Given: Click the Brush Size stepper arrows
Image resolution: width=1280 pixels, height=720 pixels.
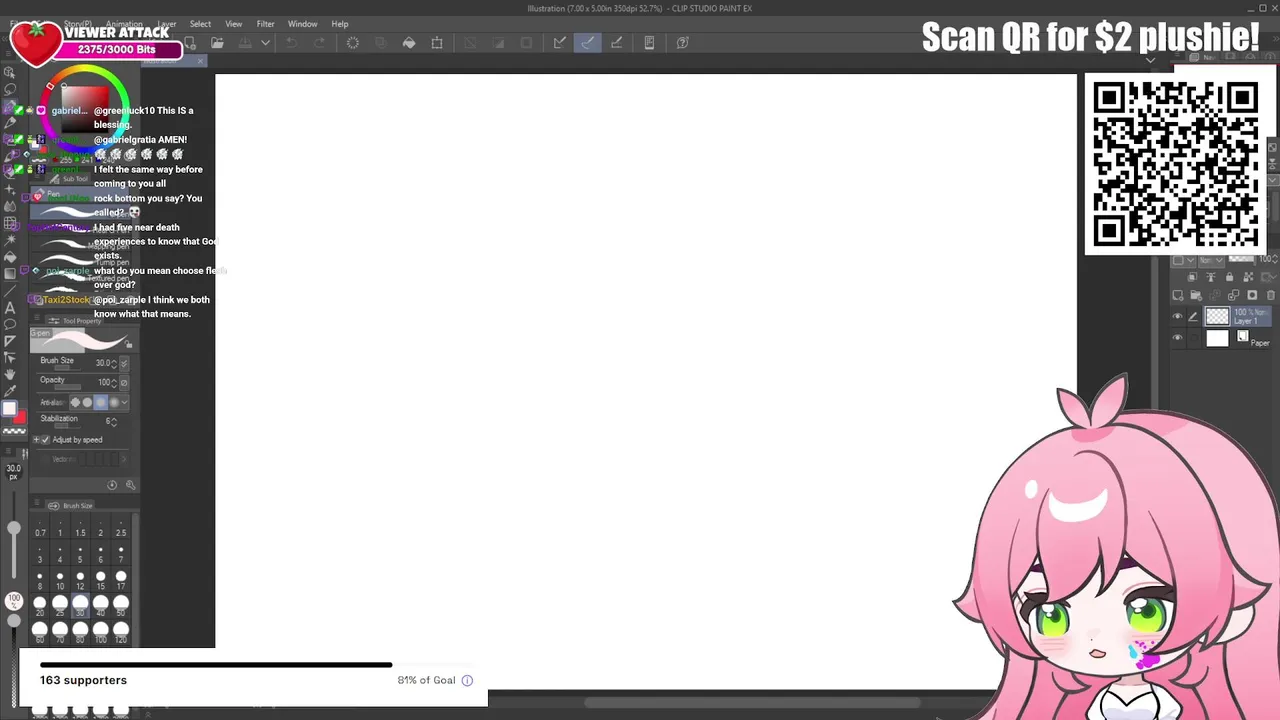Looking at the screenshot, I should click(x=114, y=363).
